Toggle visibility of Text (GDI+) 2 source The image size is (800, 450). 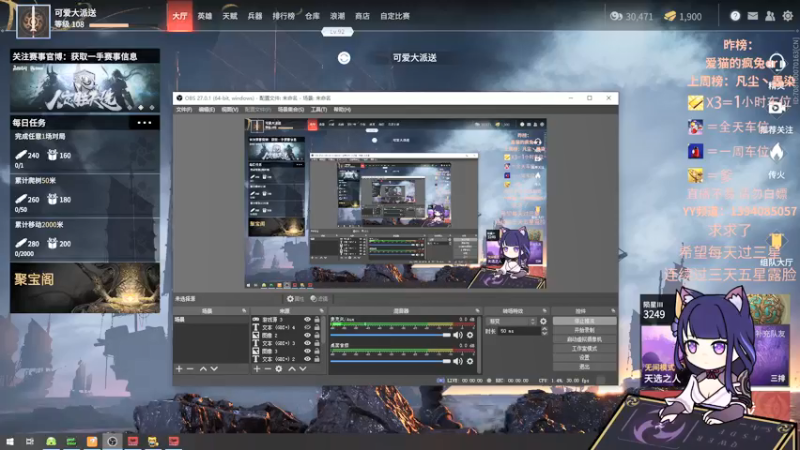[307, 359]
